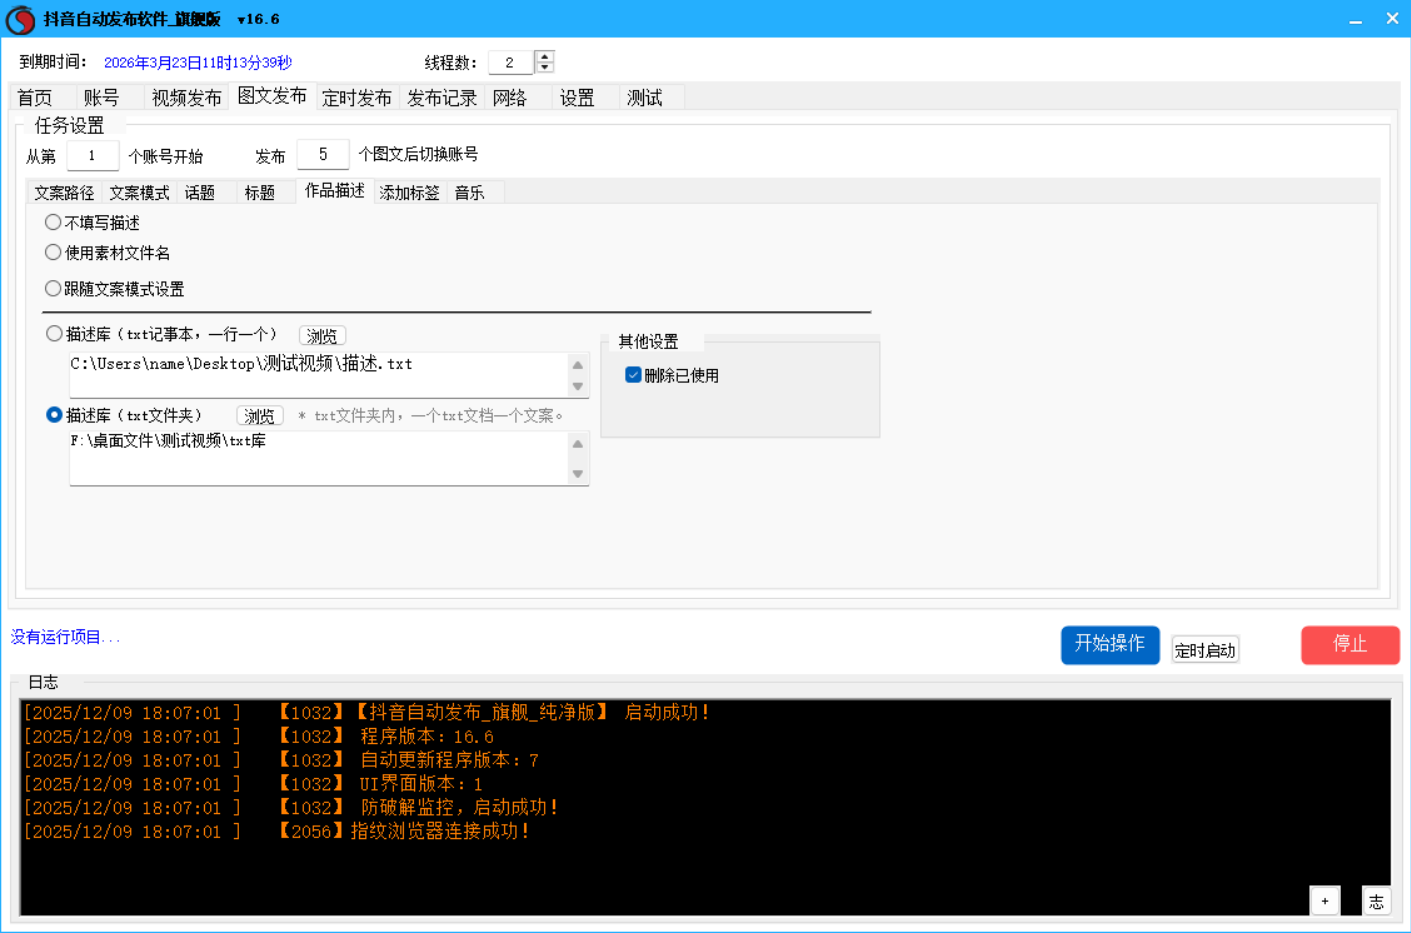Click the app logo icon in title bar
This screenshot has height=933, width=1411.
point(20,19)
